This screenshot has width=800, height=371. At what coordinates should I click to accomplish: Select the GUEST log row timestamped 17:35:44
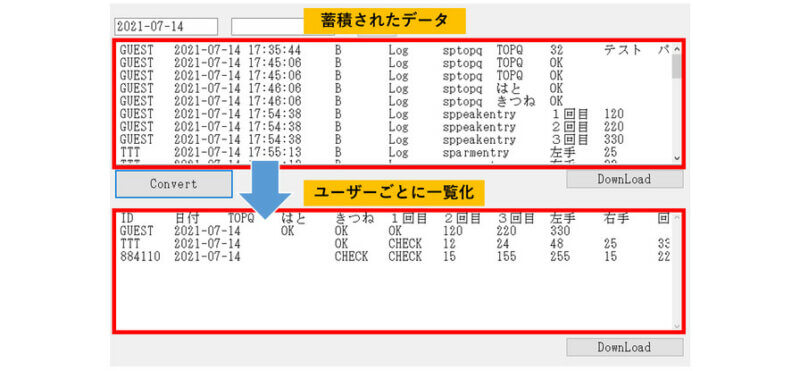coord(393,50)
